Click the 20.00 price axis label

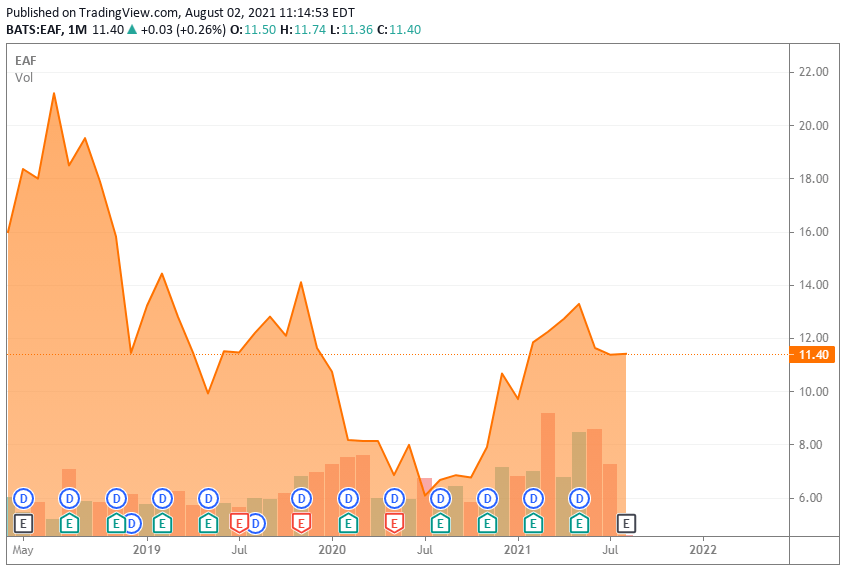click(813, 125)
